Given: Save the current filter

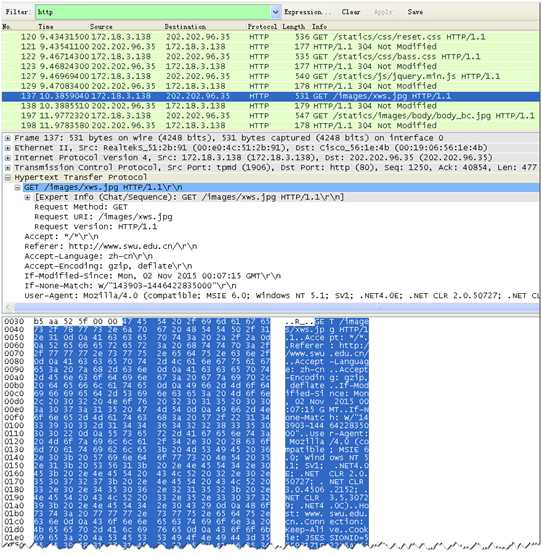Looking at the screenshot, I should point(415,12).
